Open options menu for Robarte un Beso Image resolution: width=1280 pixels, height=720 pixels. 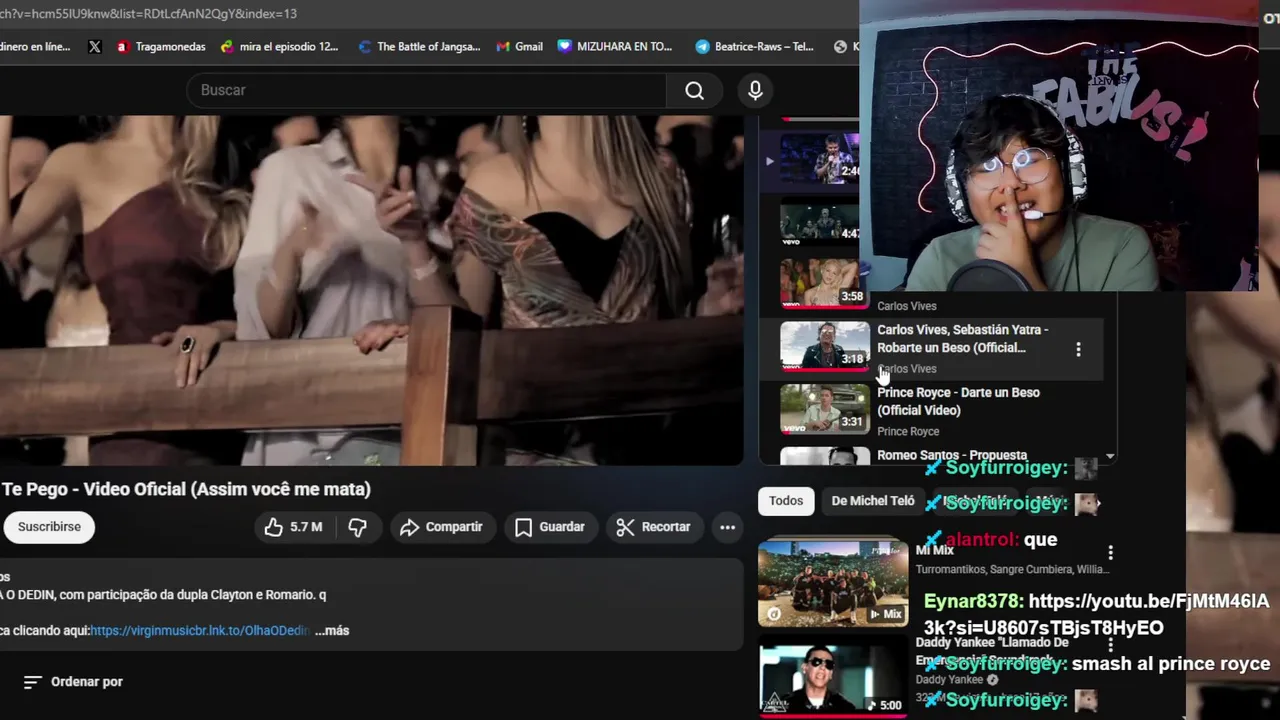click(x=1078, y=349)
